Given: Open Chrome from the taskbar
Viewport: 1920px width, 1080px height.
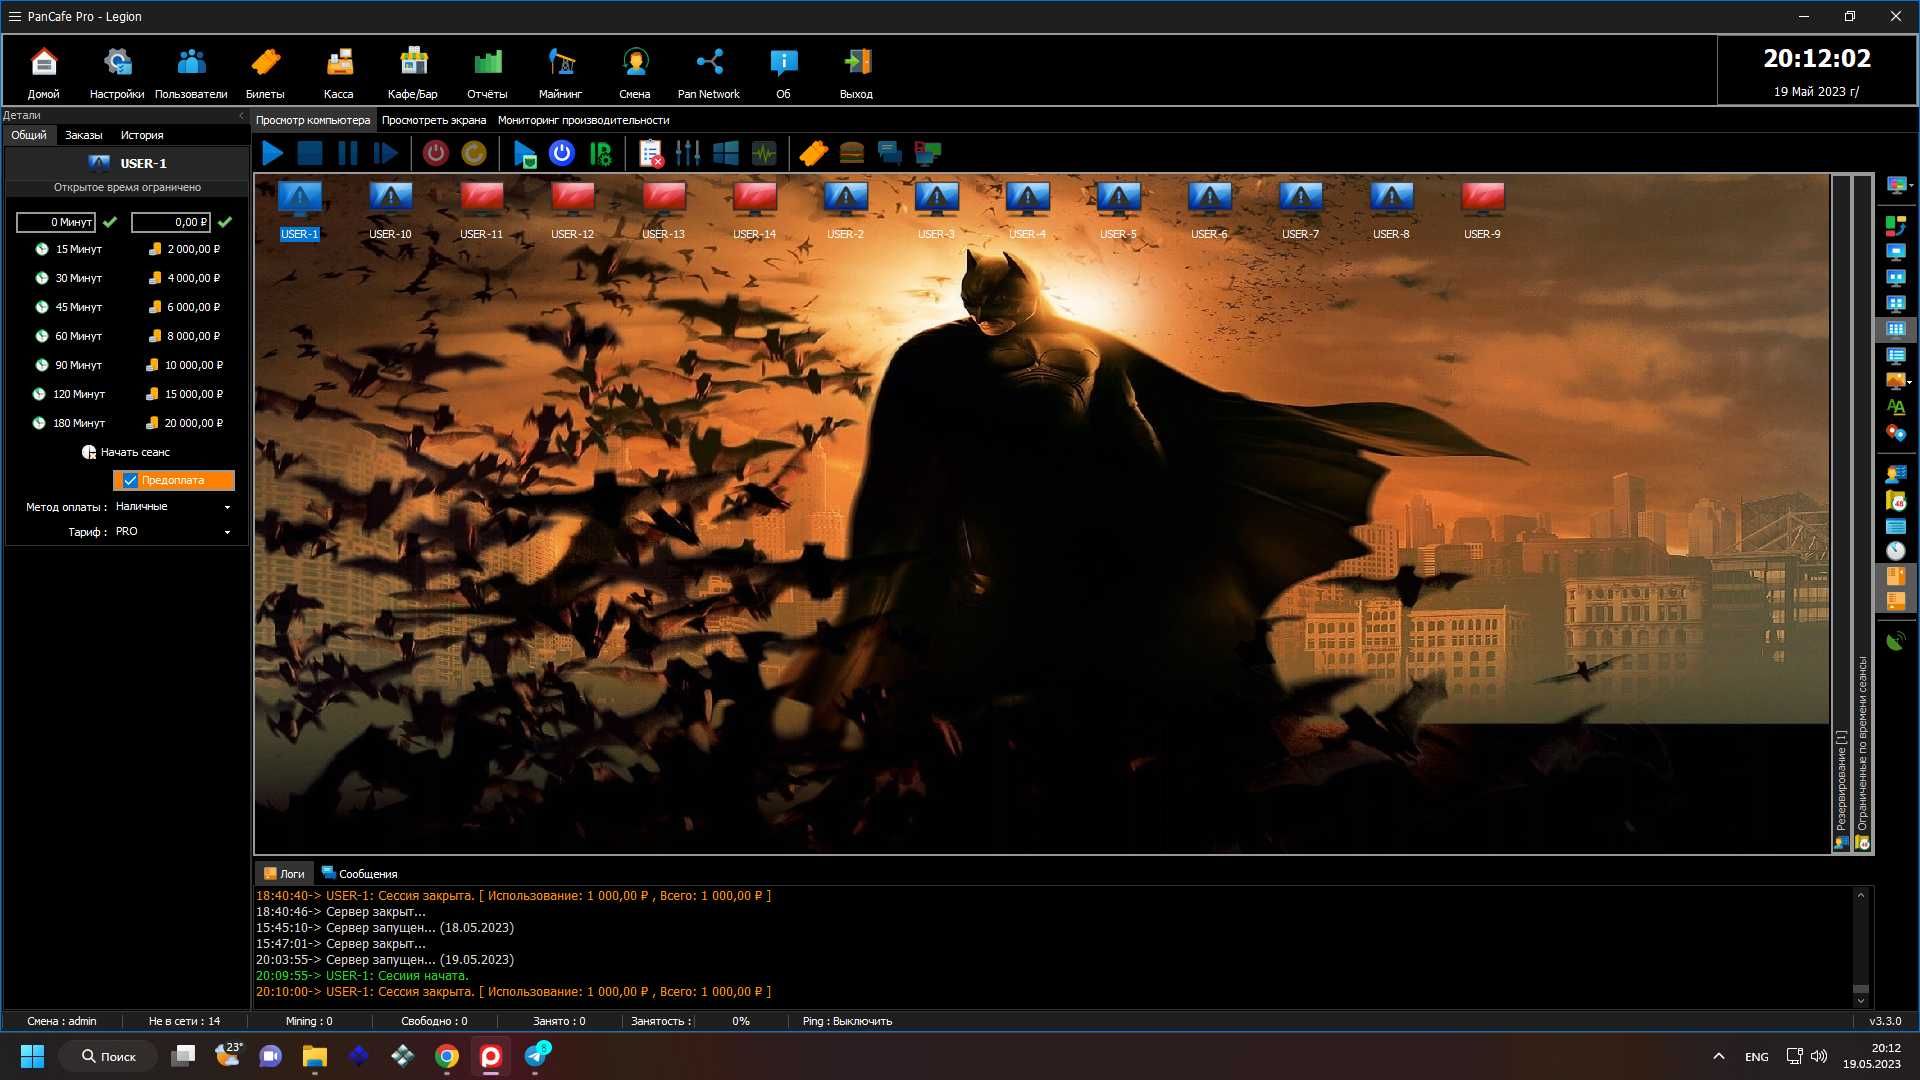Looking at the screenshot, I should (x=447, y=1056).
